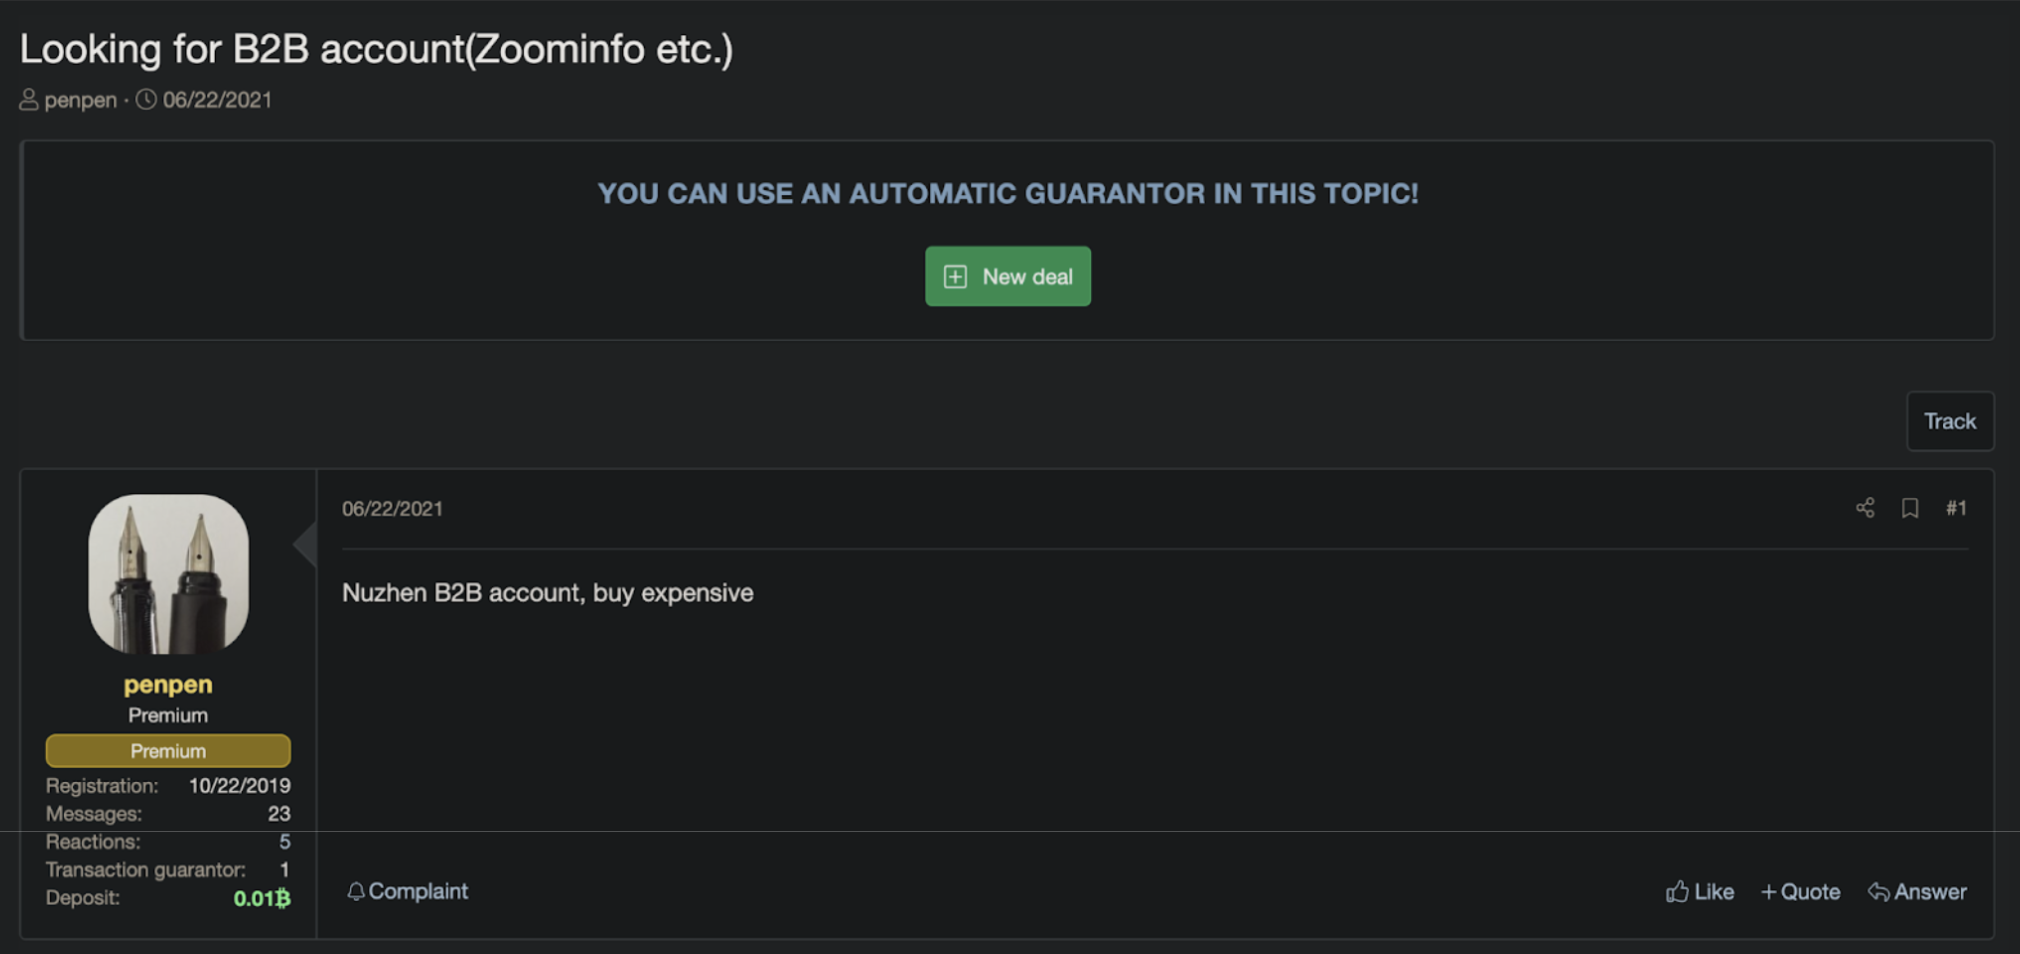The image size is (2020, 954).
Task: Bookmark the post with the bookmark icon
Action: pyautogui.click(x=1910, y=508)
